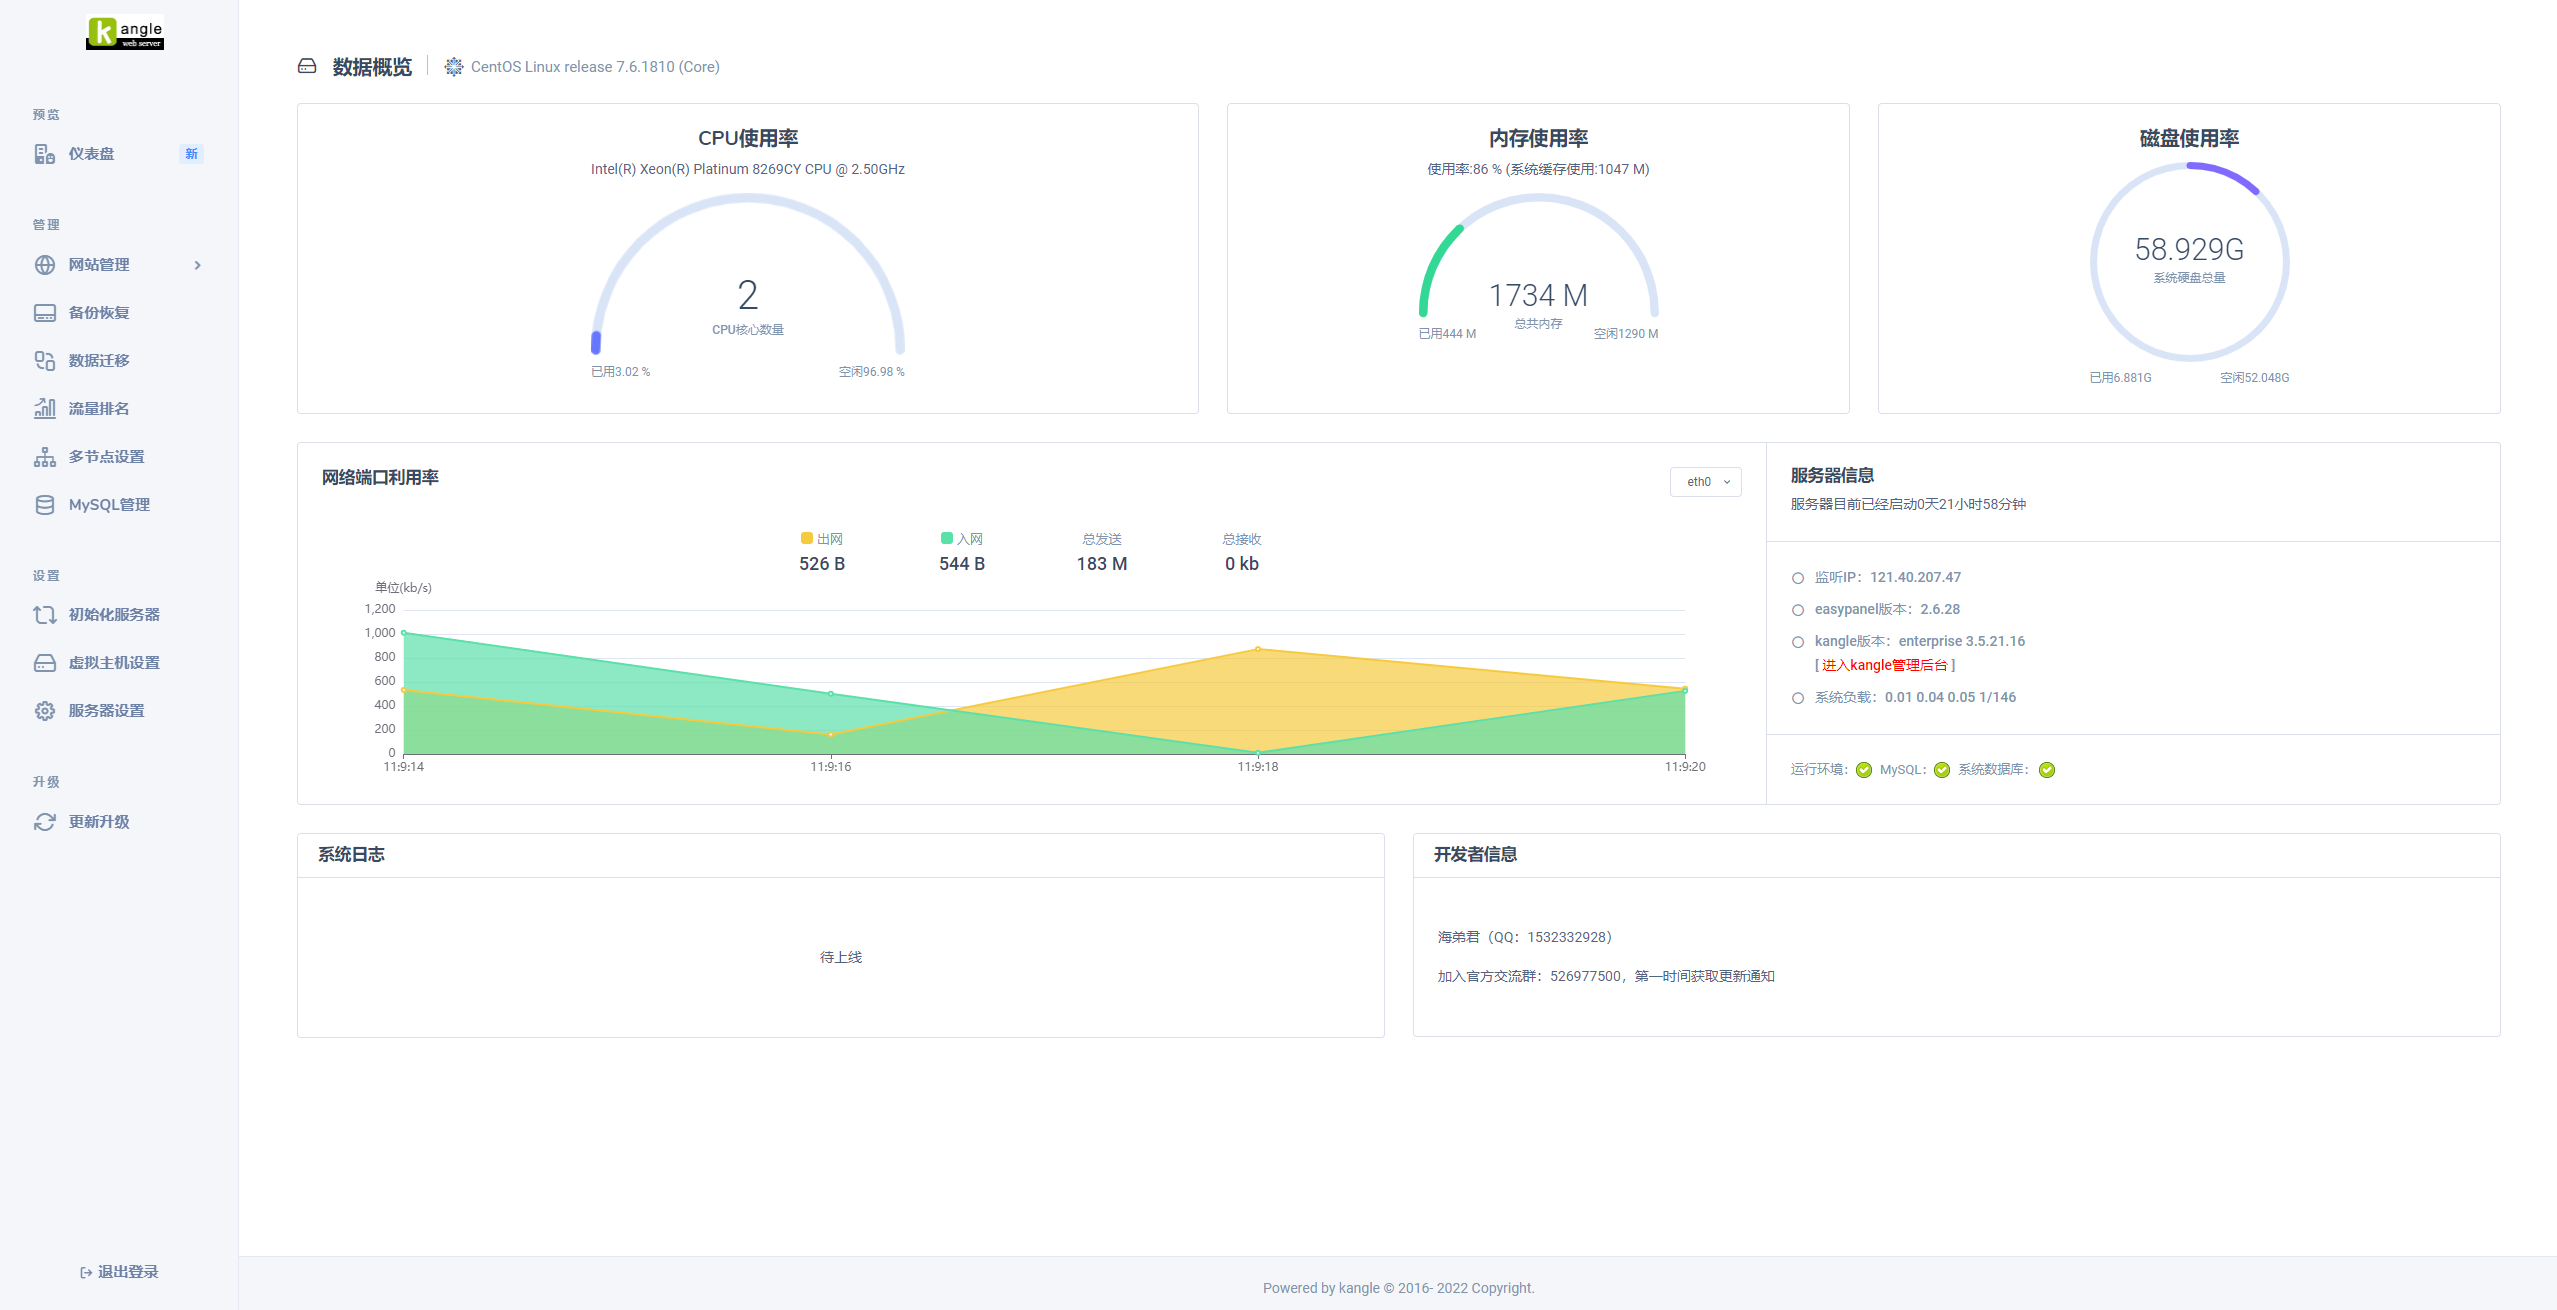Open the eth0 network interface dropdown
Viewport: 2557px width, 1310px height.
tap(1706, 482)
